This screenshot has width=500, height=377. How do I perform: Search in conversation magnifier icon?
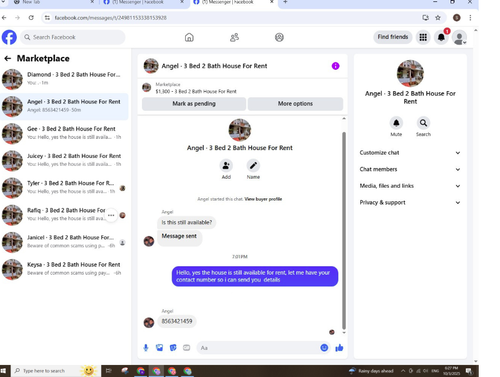(423, 123)
